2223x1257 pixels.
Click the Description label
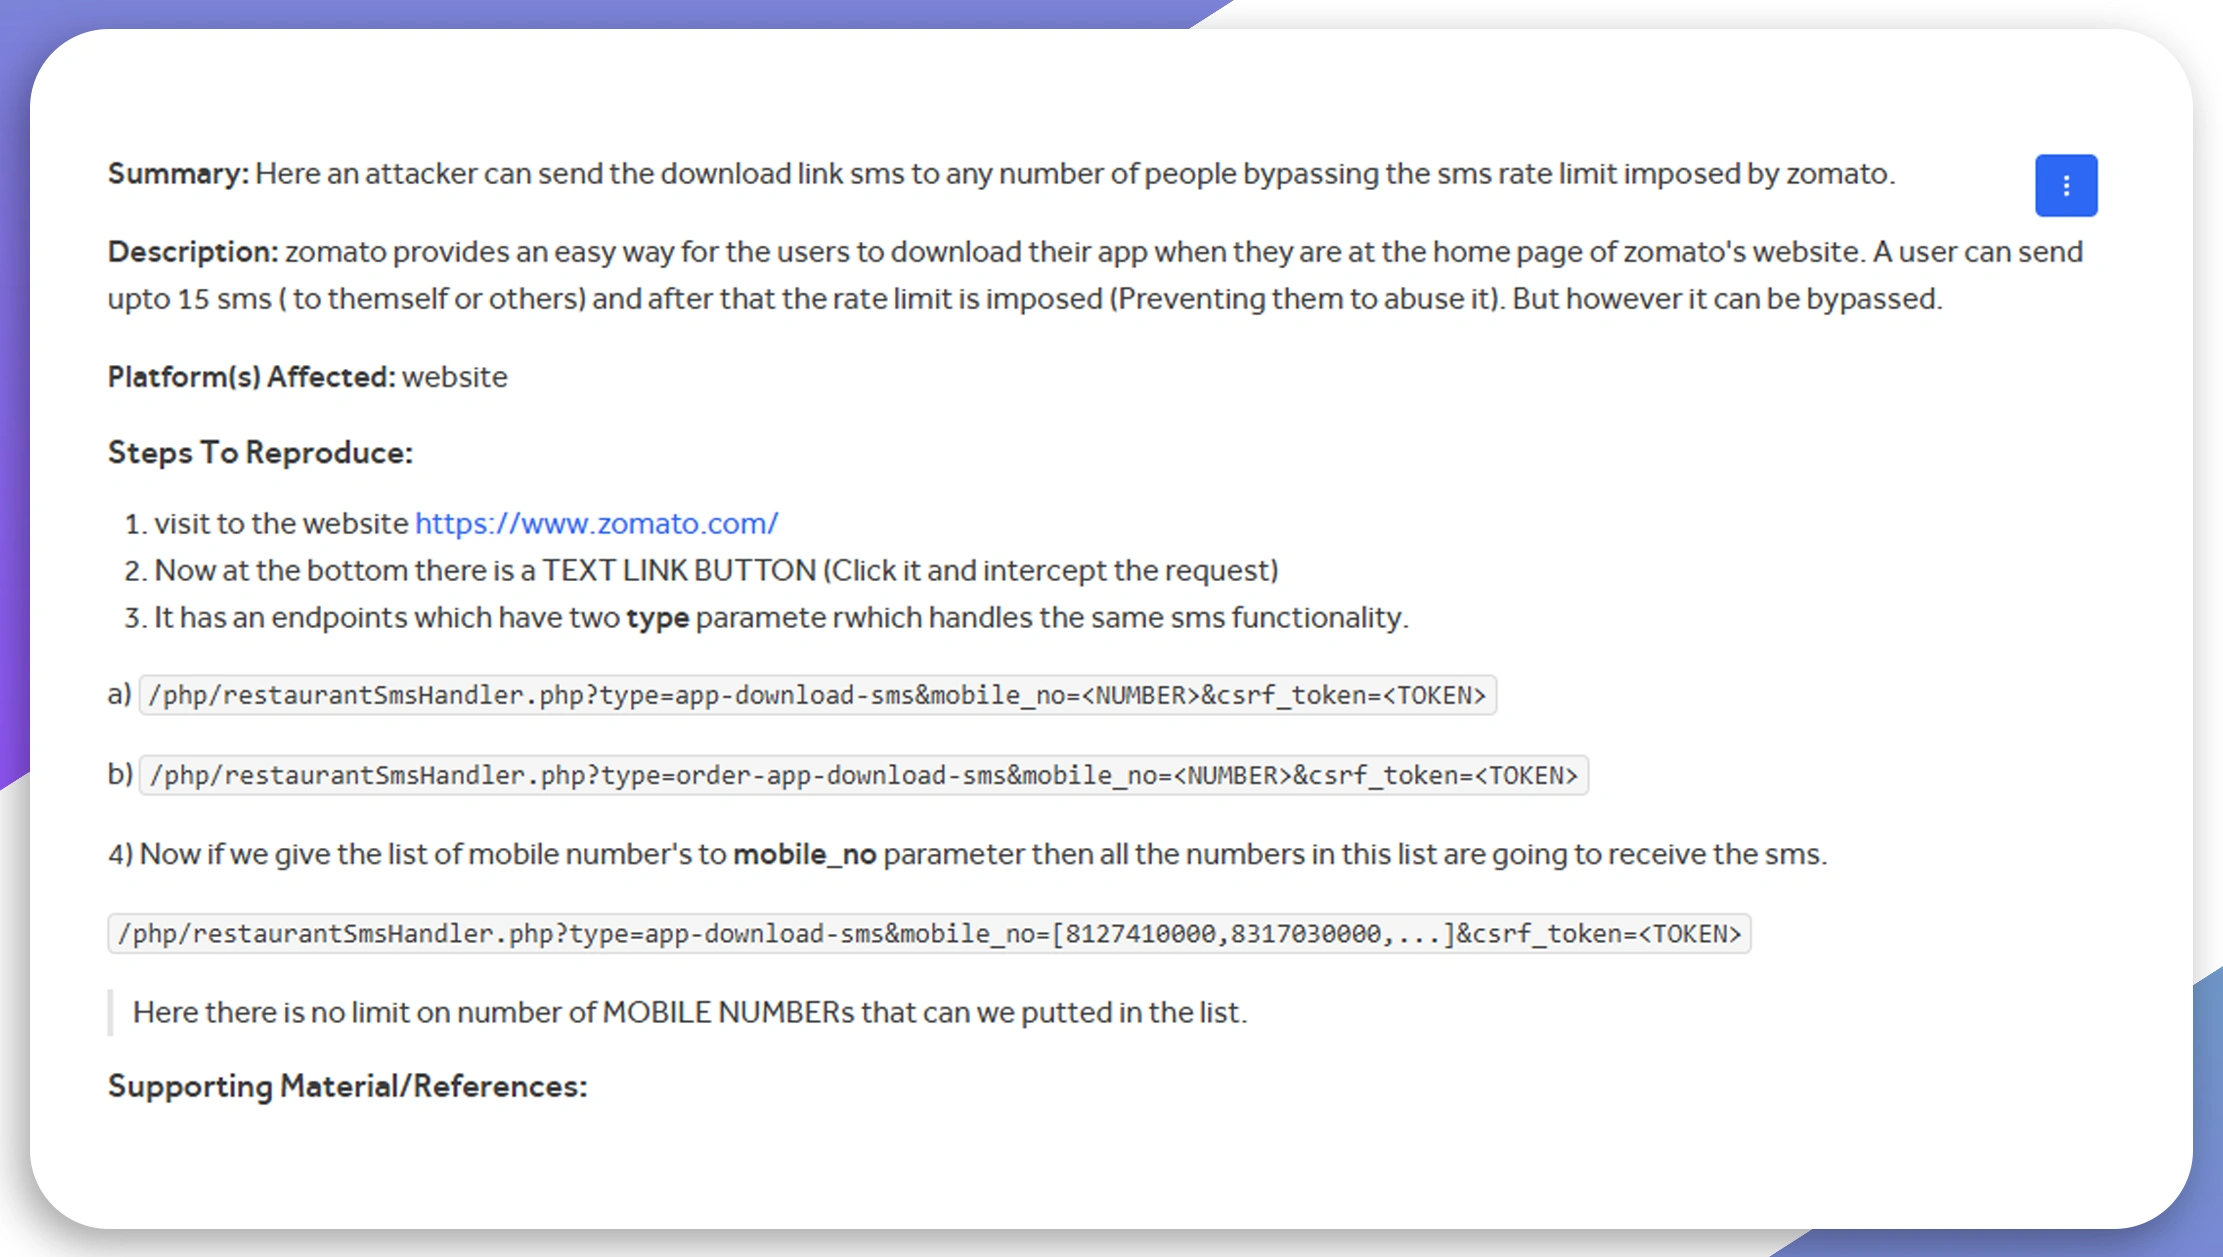tap(193, 252)
